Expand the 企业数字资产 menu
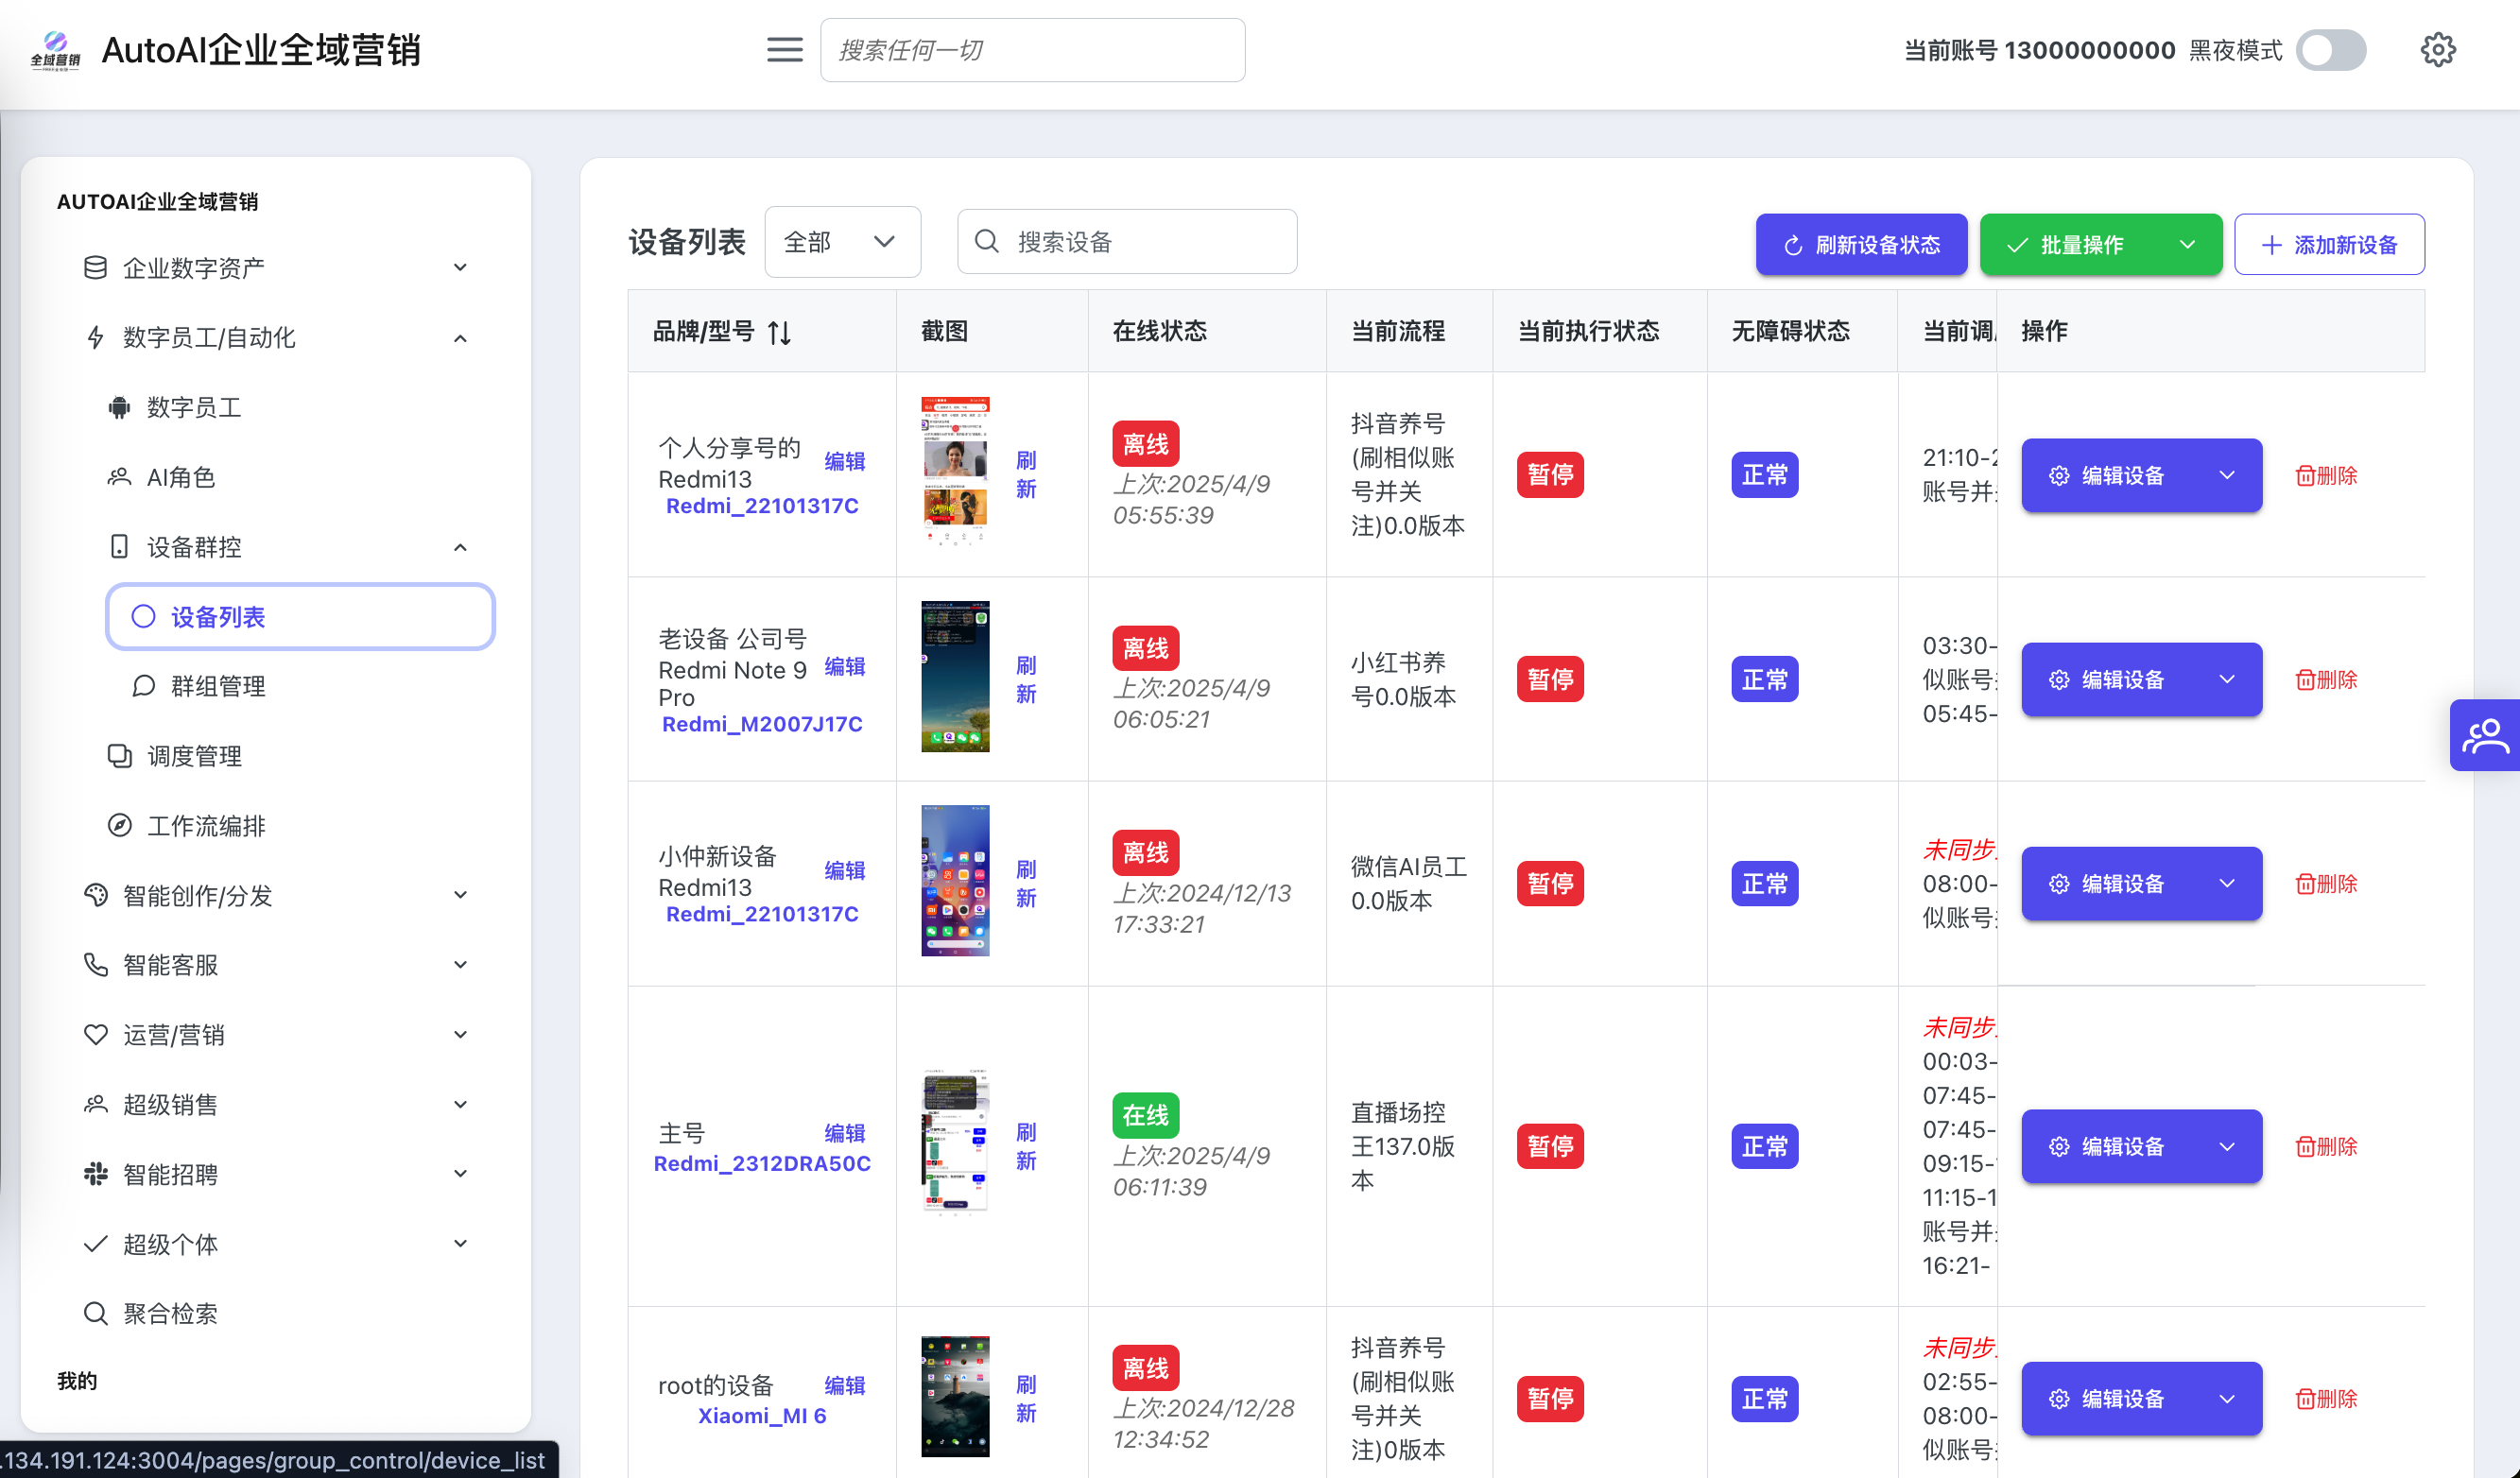The height and width of the screenshot is (1478, 2520). coord(276,268)
